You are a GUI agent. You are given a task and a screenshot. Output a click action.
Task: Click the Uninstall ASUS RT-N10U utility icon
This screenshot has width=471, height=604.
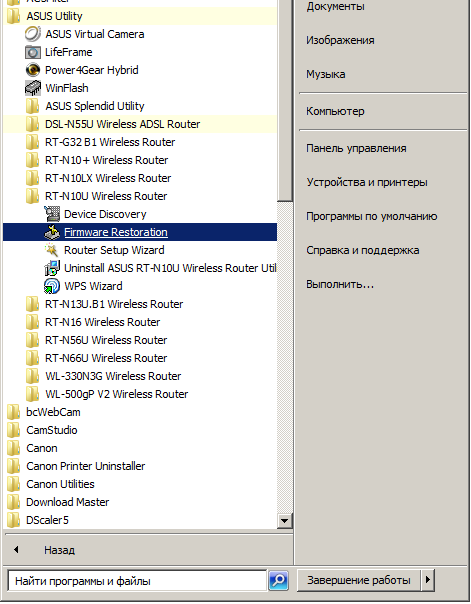point(52,268)
